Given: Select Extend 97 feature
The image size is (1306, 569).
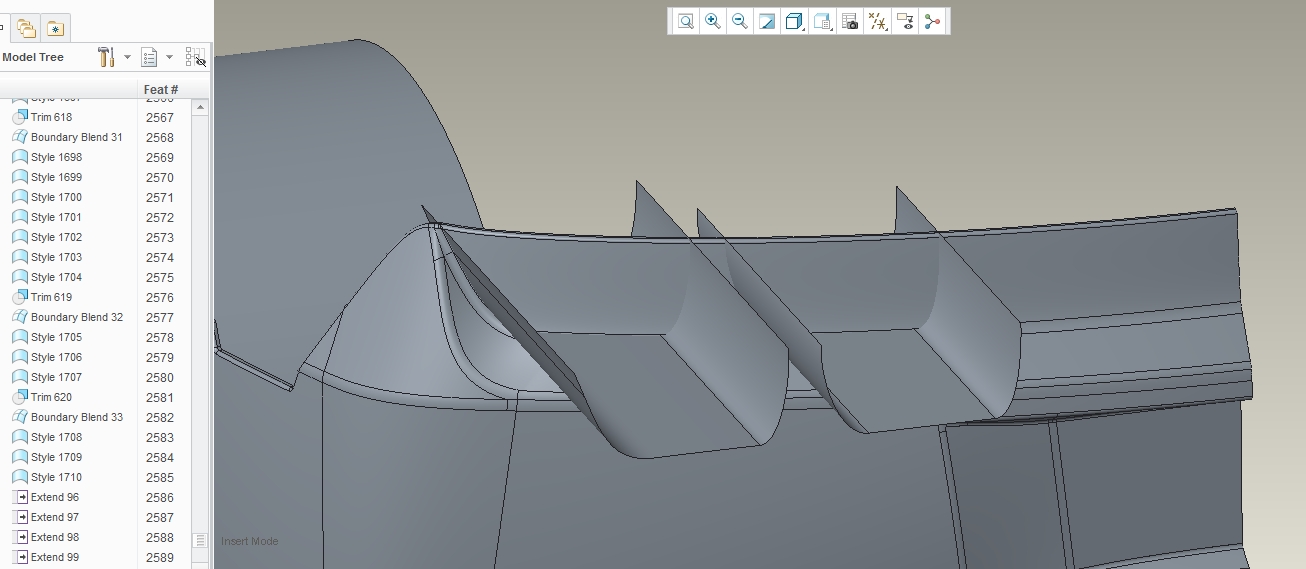Looking at the screenshot, I should (55, 517).
